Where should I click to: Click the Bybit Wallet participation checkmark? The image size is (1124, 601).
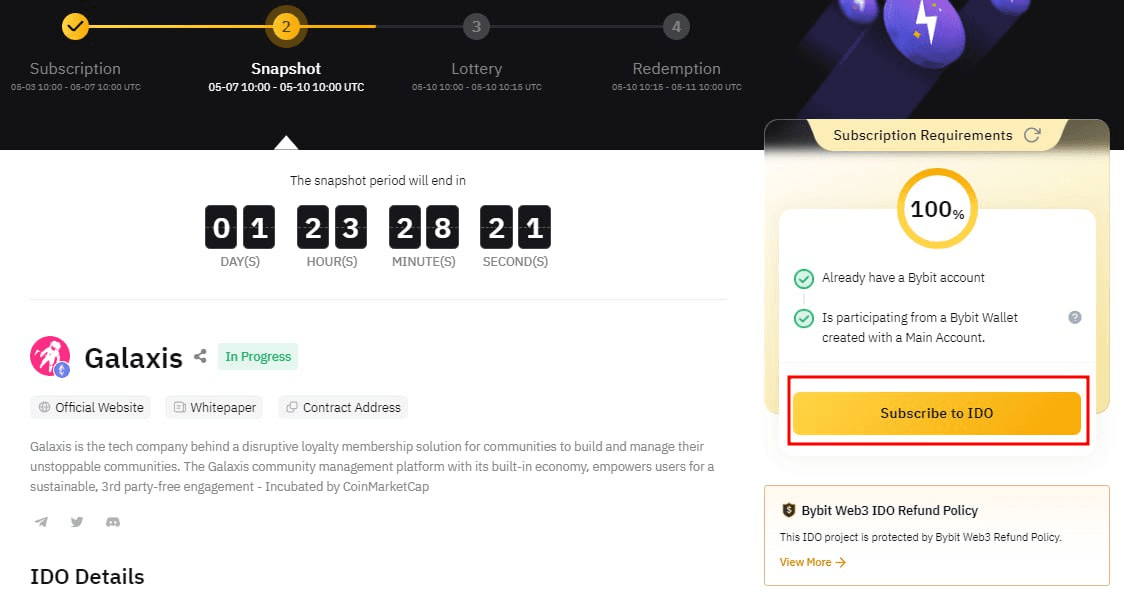pyautogui.click(x=803, y=318)
